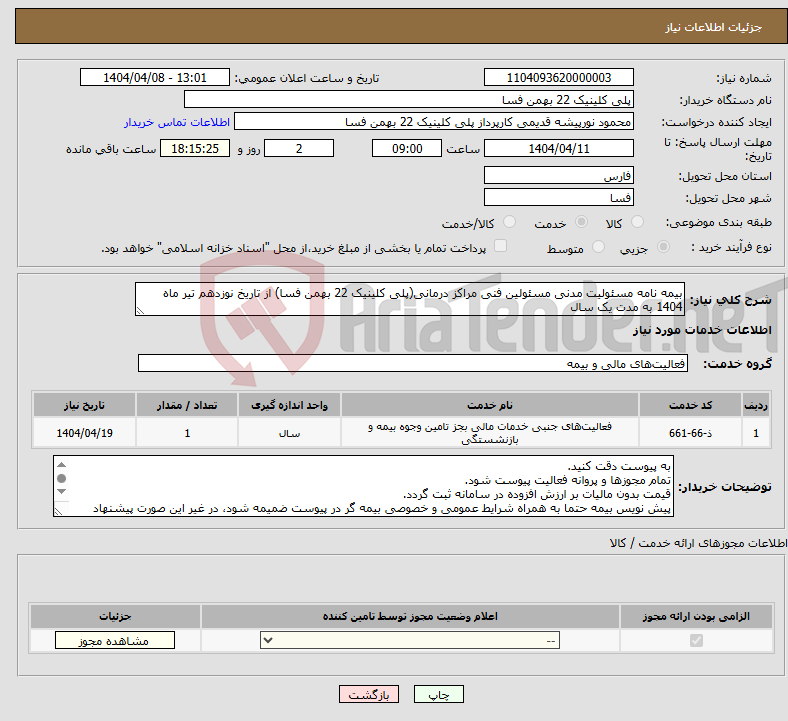Image resolution: width=788 pixels, height=721 pixels.
Task: Click the service name cell in row 1
Action: (490, 433)
